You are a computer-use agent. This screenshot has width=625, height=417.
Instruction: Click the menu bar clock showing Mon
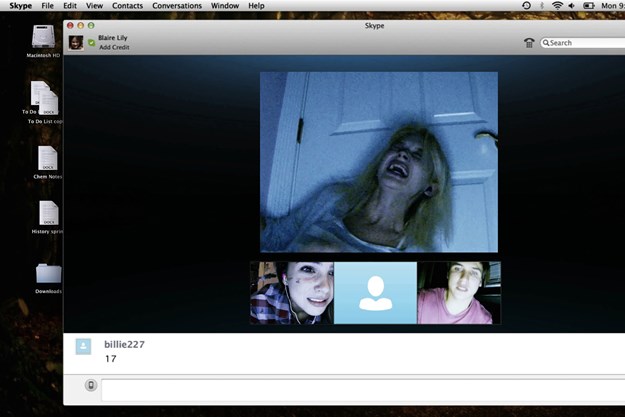(x=613, y=6)
